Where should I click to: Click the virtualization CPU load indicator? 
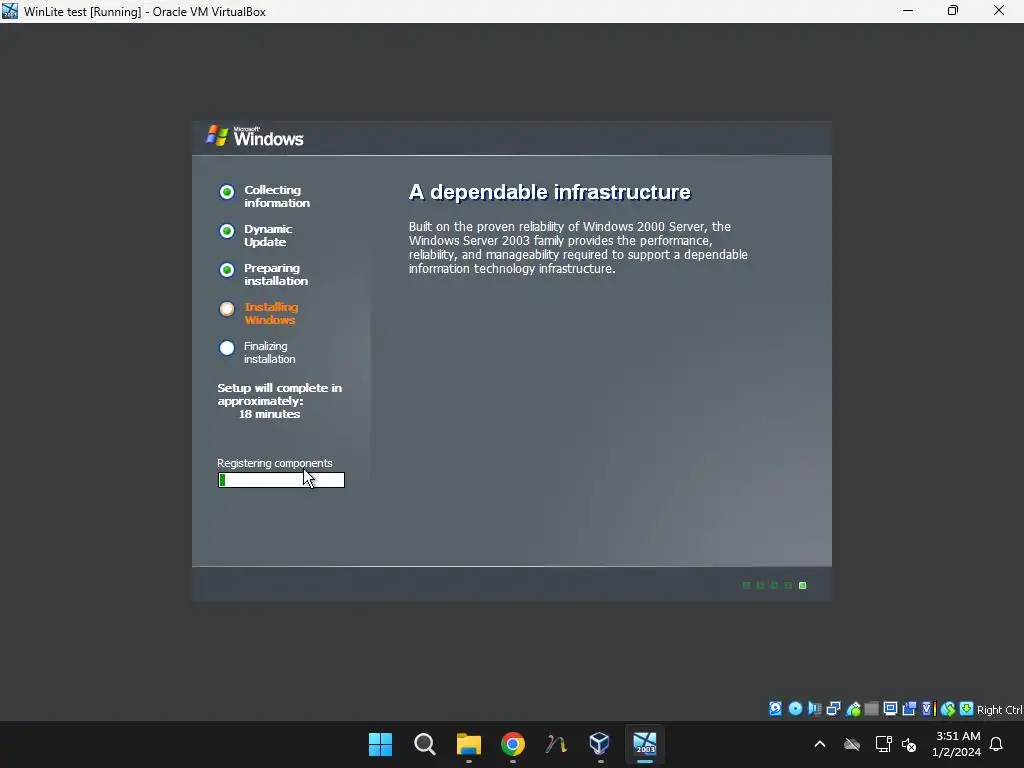coord(929,709)
